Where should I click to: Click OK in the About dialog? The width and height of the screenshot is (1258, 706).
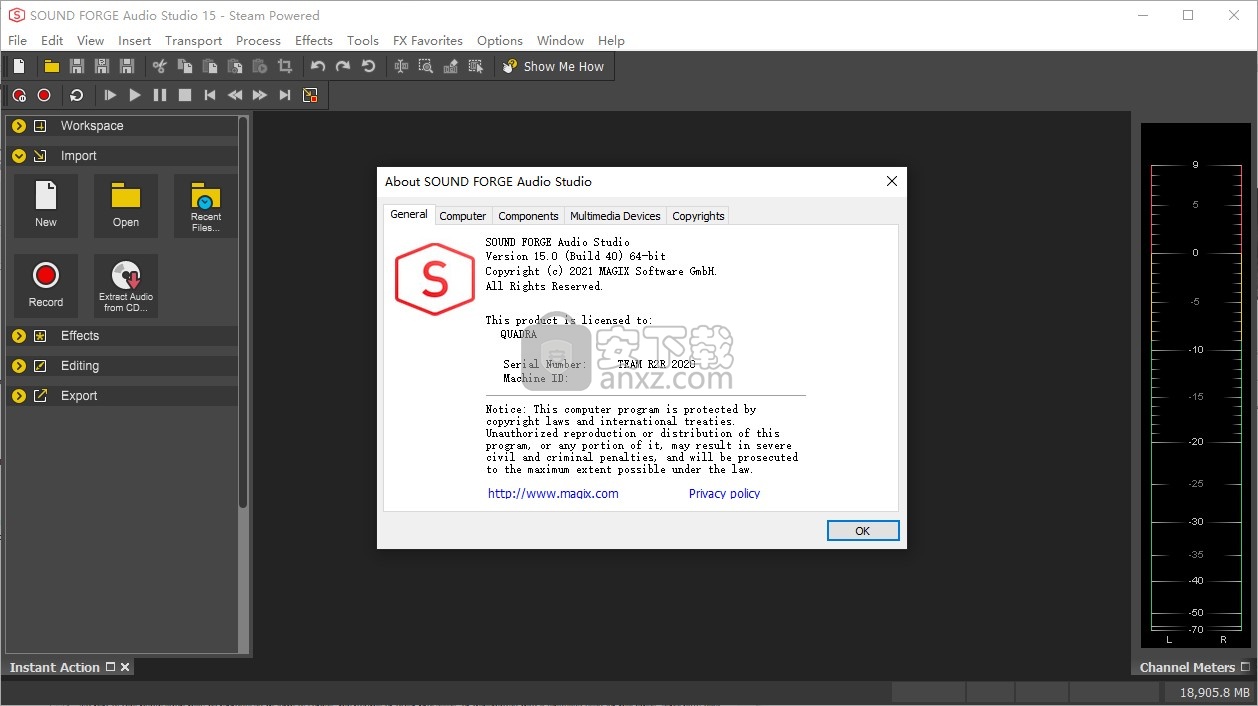coord(863,531)
